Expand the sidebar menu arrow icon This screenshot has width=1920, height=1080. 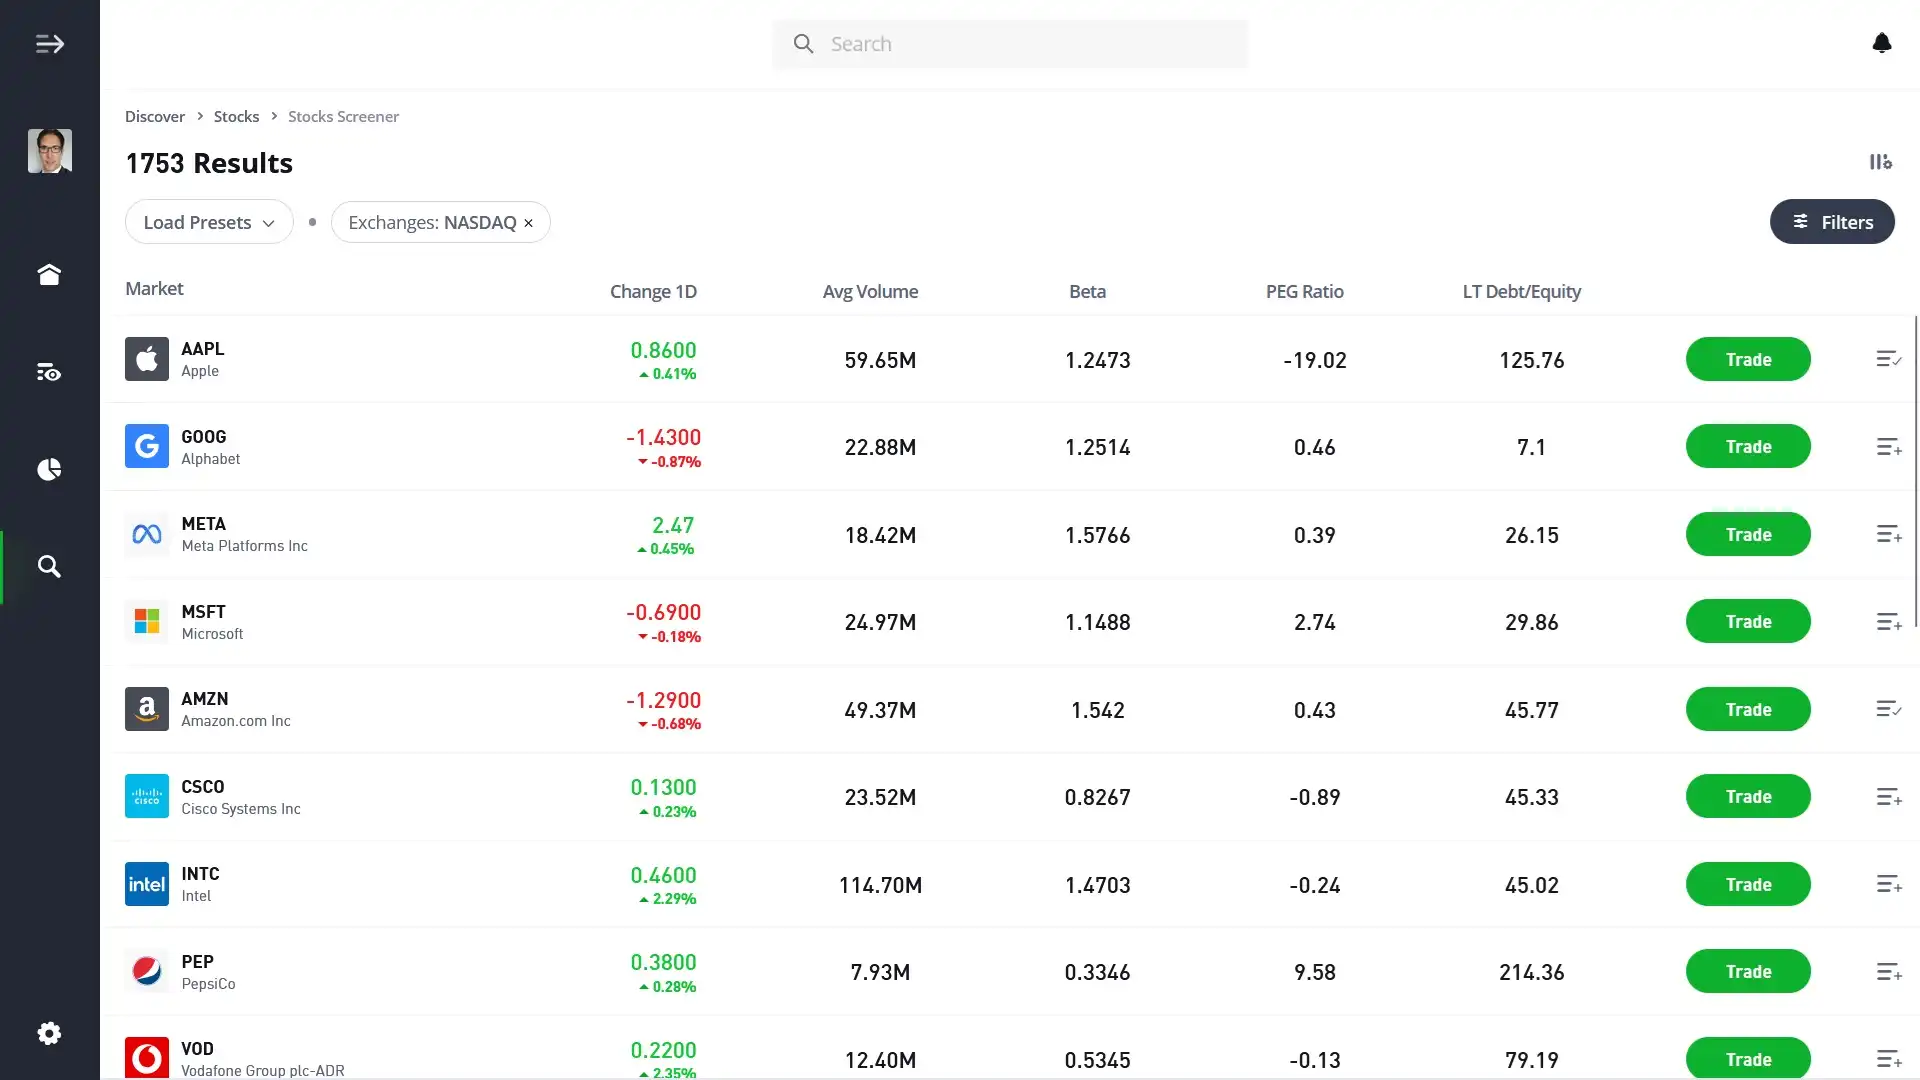[49, 44]
